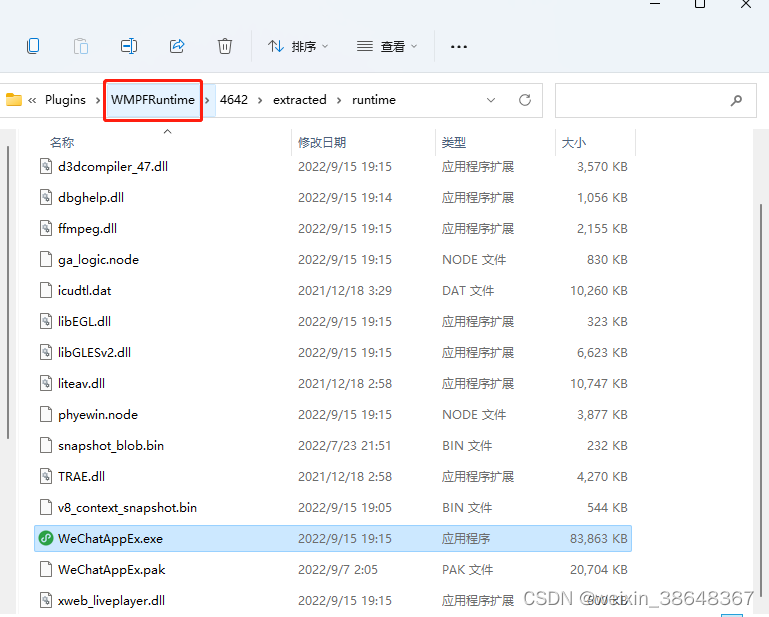The height and width of the screenshot is (617, 769).
Task: Click the dll icon beside ffmpeg.dll
Action: click(x=46, y=229)
